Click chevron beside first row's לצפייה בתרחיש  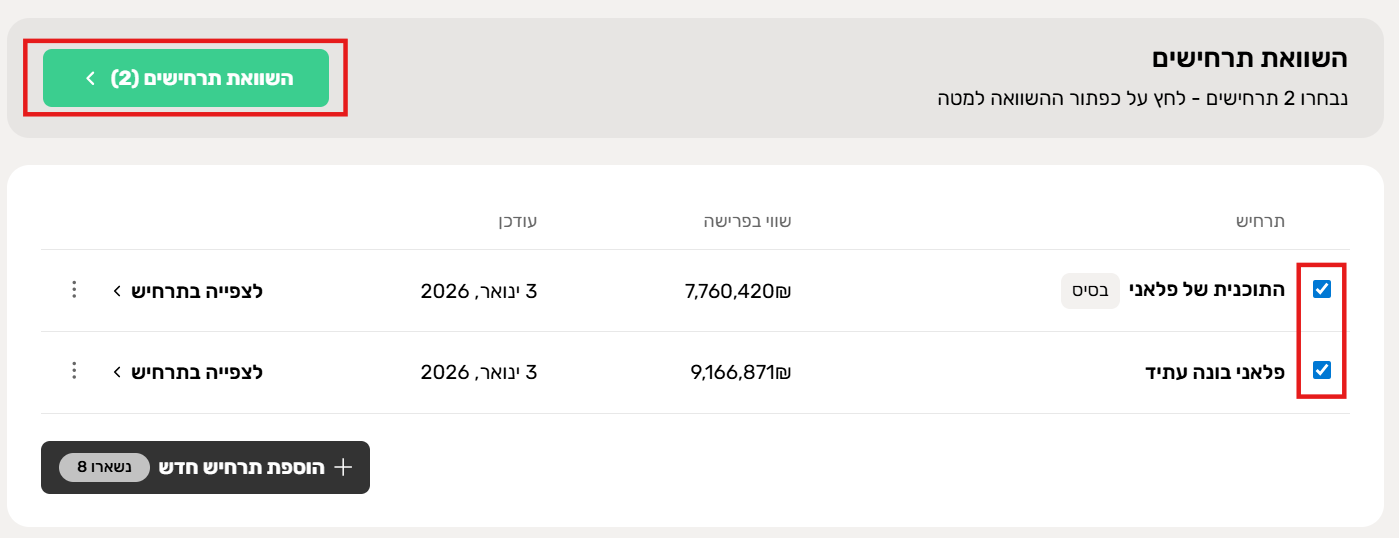(117, 291)
